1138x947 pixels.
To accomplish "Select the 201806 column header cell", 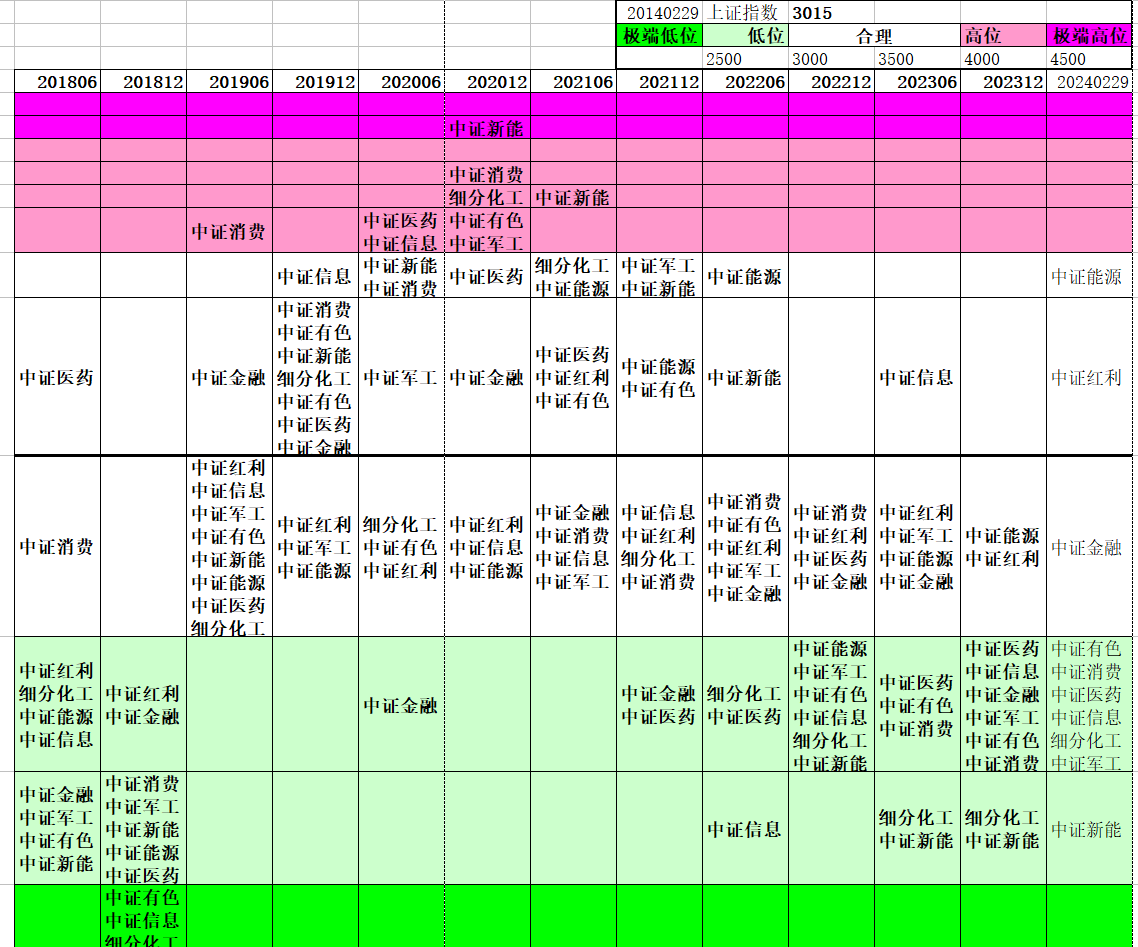I will (x=57, y=81).
